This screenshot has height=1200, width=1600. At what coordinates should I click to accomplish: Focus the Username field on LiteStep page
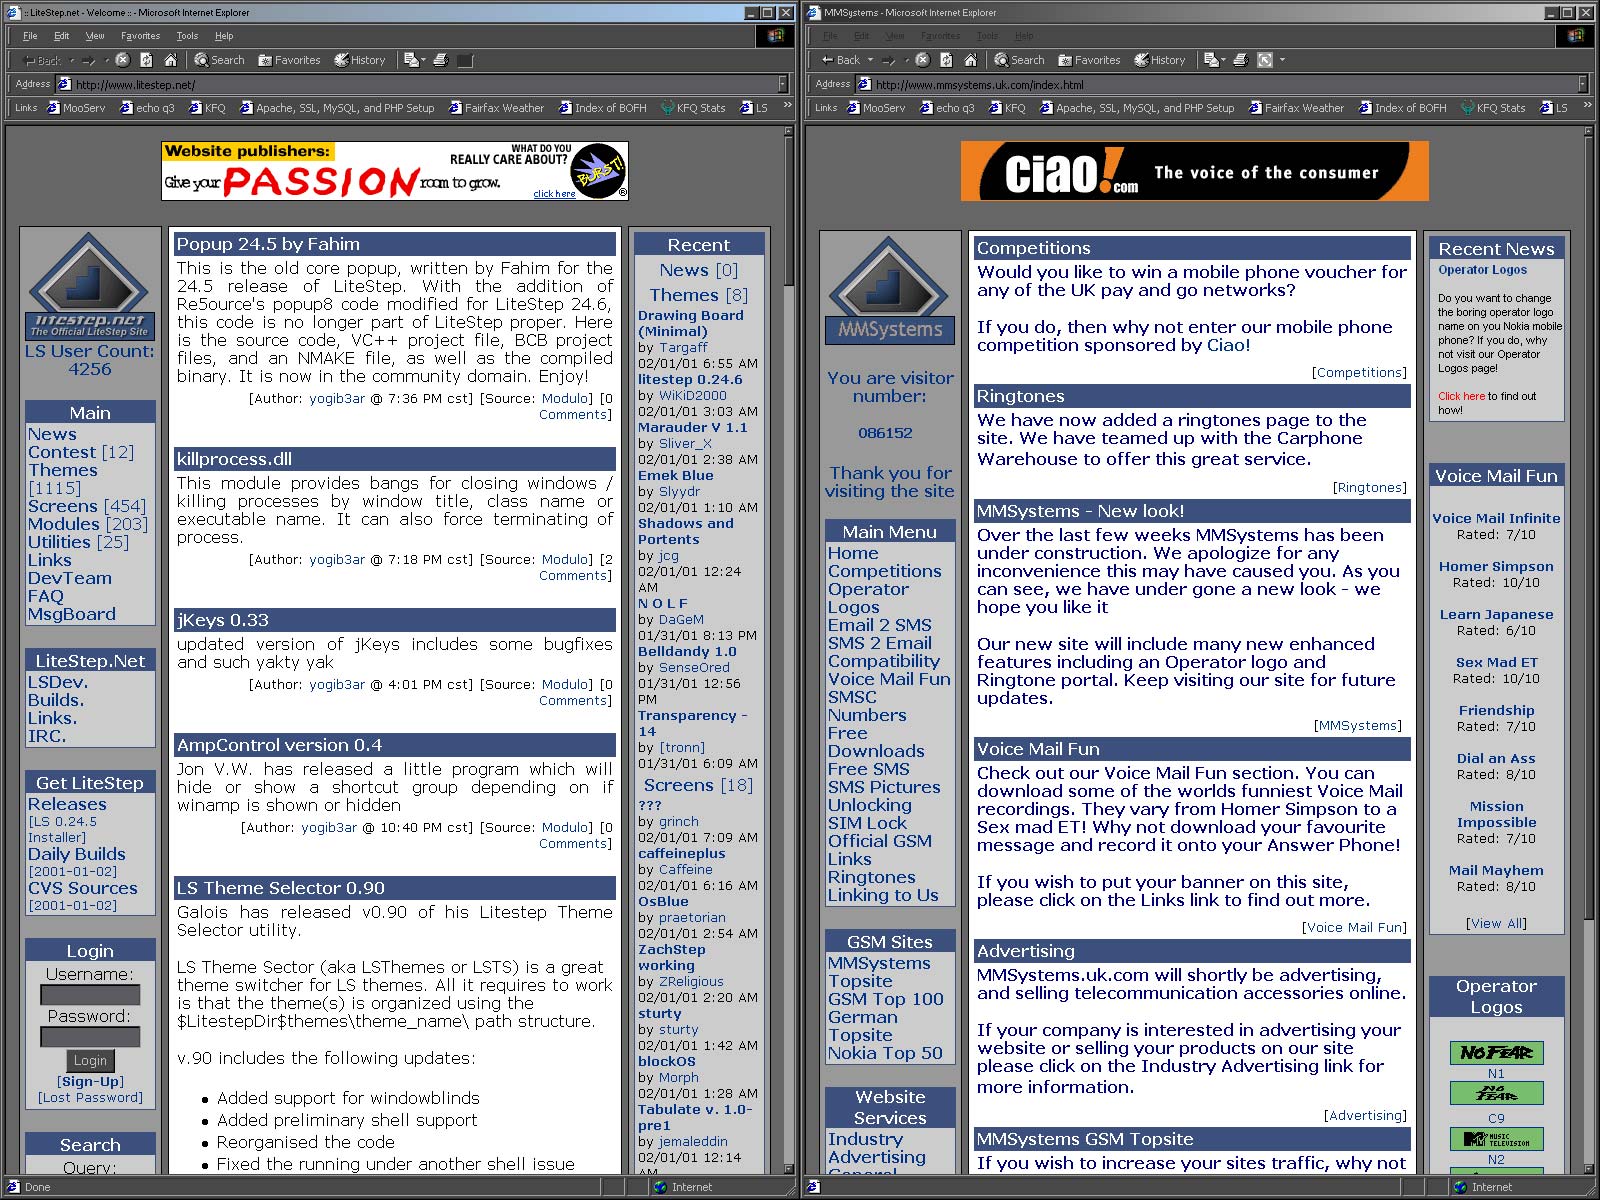pos(90,995)
